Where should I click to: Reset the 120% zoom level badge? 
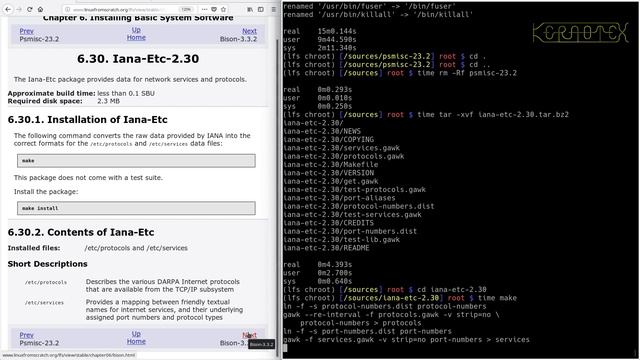pos(186,9)
